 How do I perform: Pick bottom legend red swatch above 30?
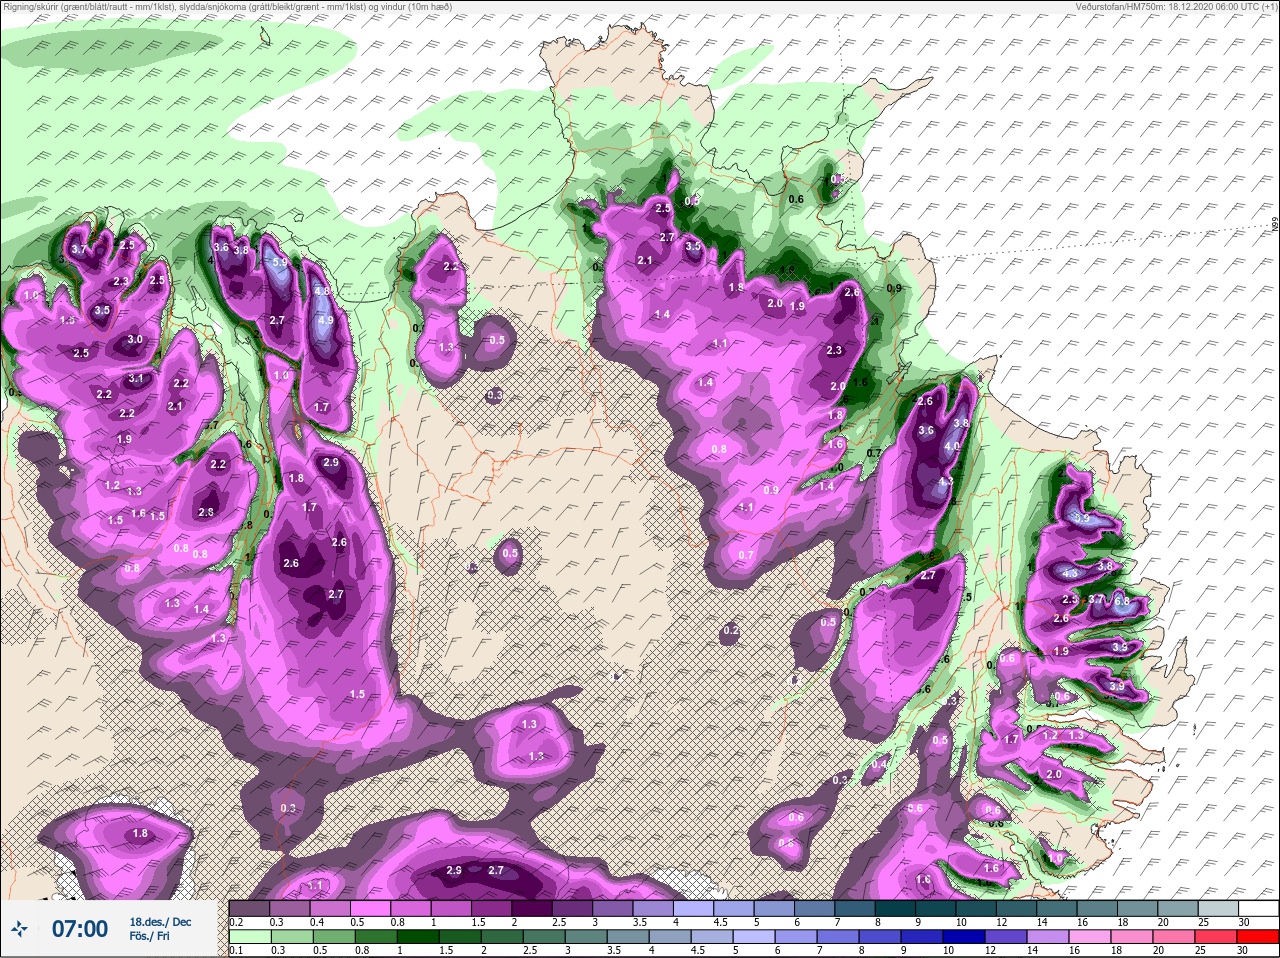point(1260,935)
